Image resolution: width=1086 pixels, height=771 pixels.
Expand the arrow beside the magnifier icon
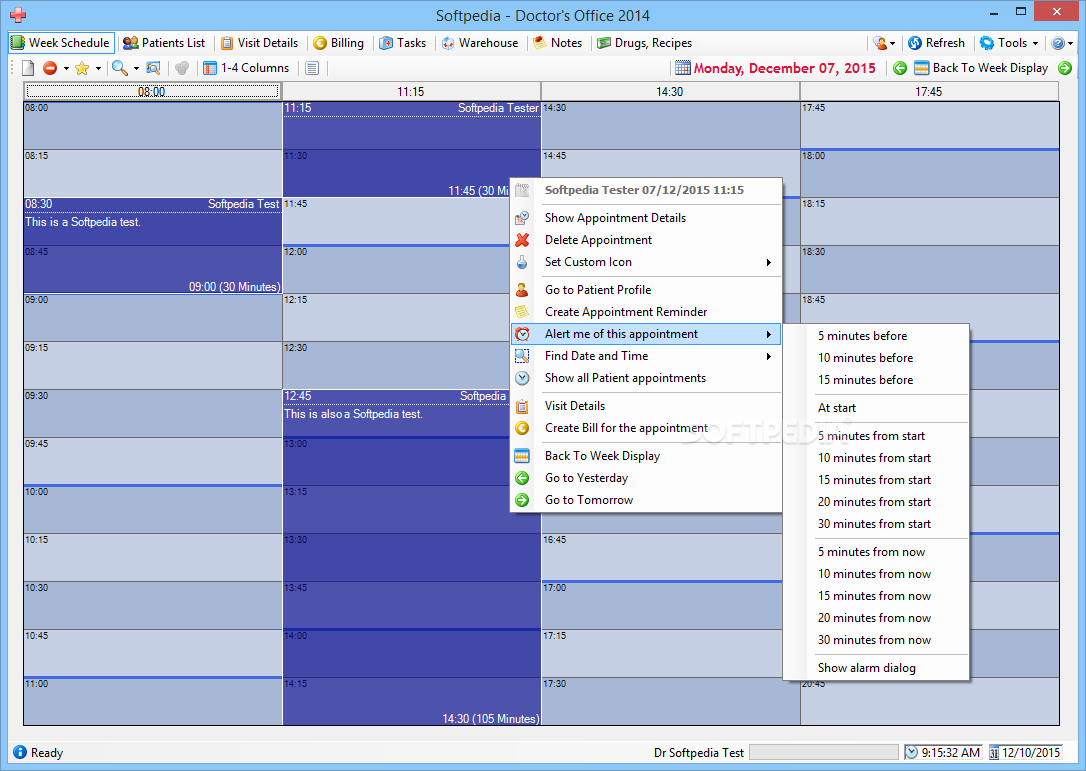(136, 68)
